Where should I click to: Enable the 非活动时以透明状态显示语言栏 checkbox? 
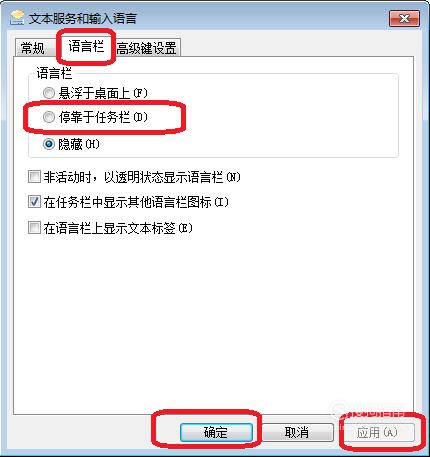34,177
